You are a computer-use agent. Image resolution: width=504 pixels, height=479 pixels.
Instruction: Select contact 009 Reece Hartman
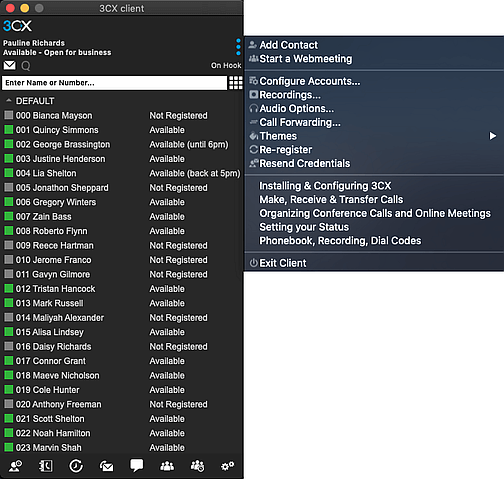[122, 245]
